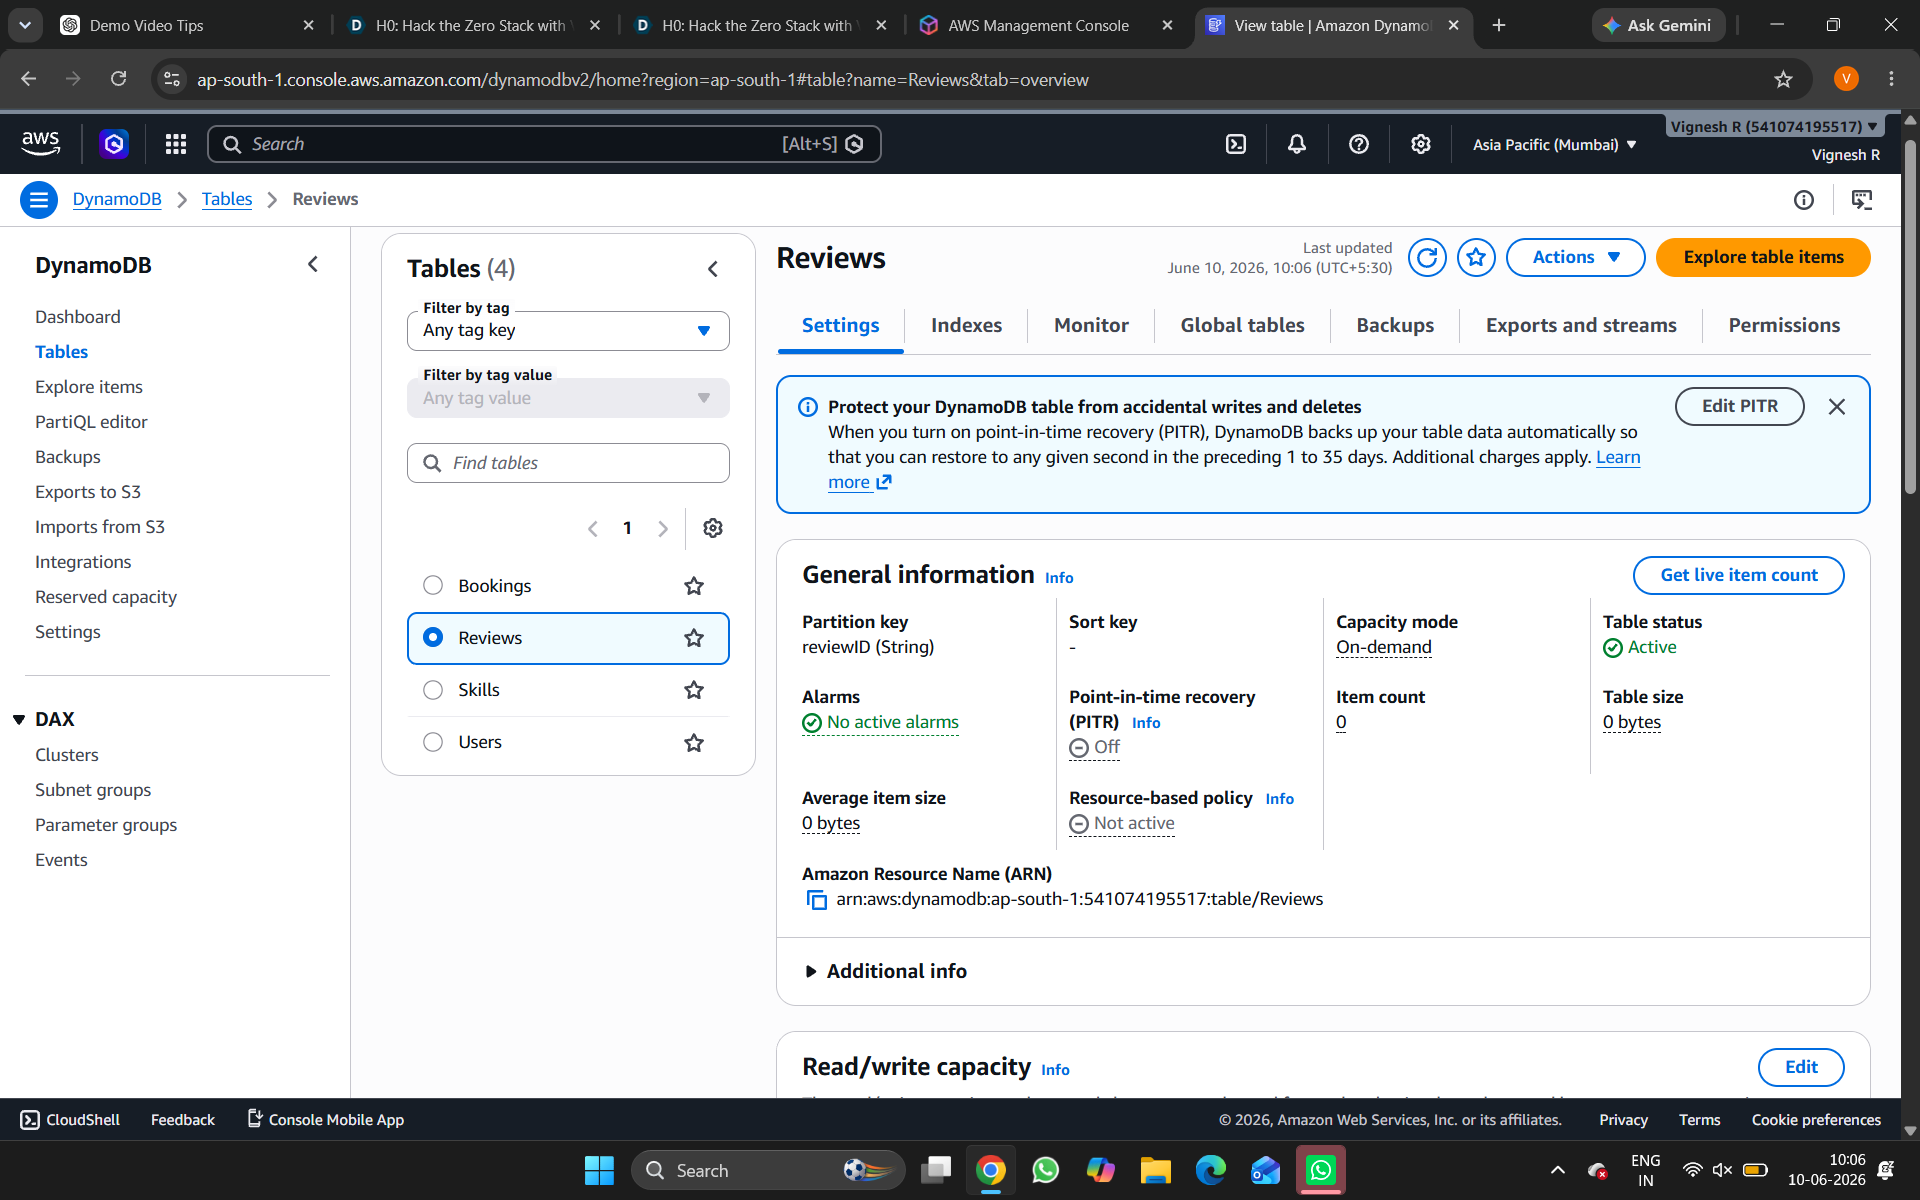
Task: Open File Explorer from the taskbar
Action: [1156, 1170]
